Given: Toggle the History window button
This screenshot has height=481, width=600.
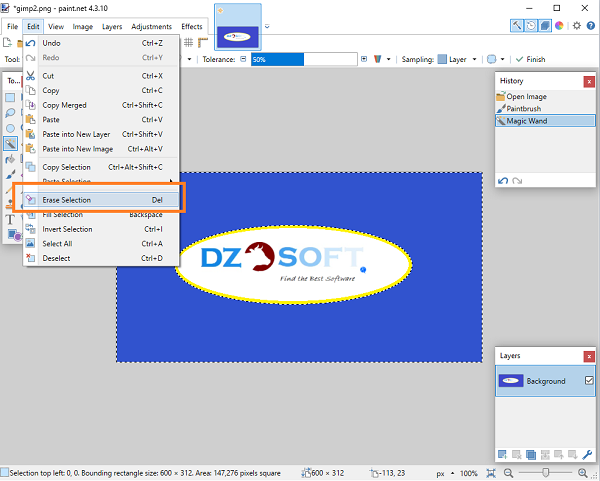Looking at the screenshot, I should tap(531, 26).
